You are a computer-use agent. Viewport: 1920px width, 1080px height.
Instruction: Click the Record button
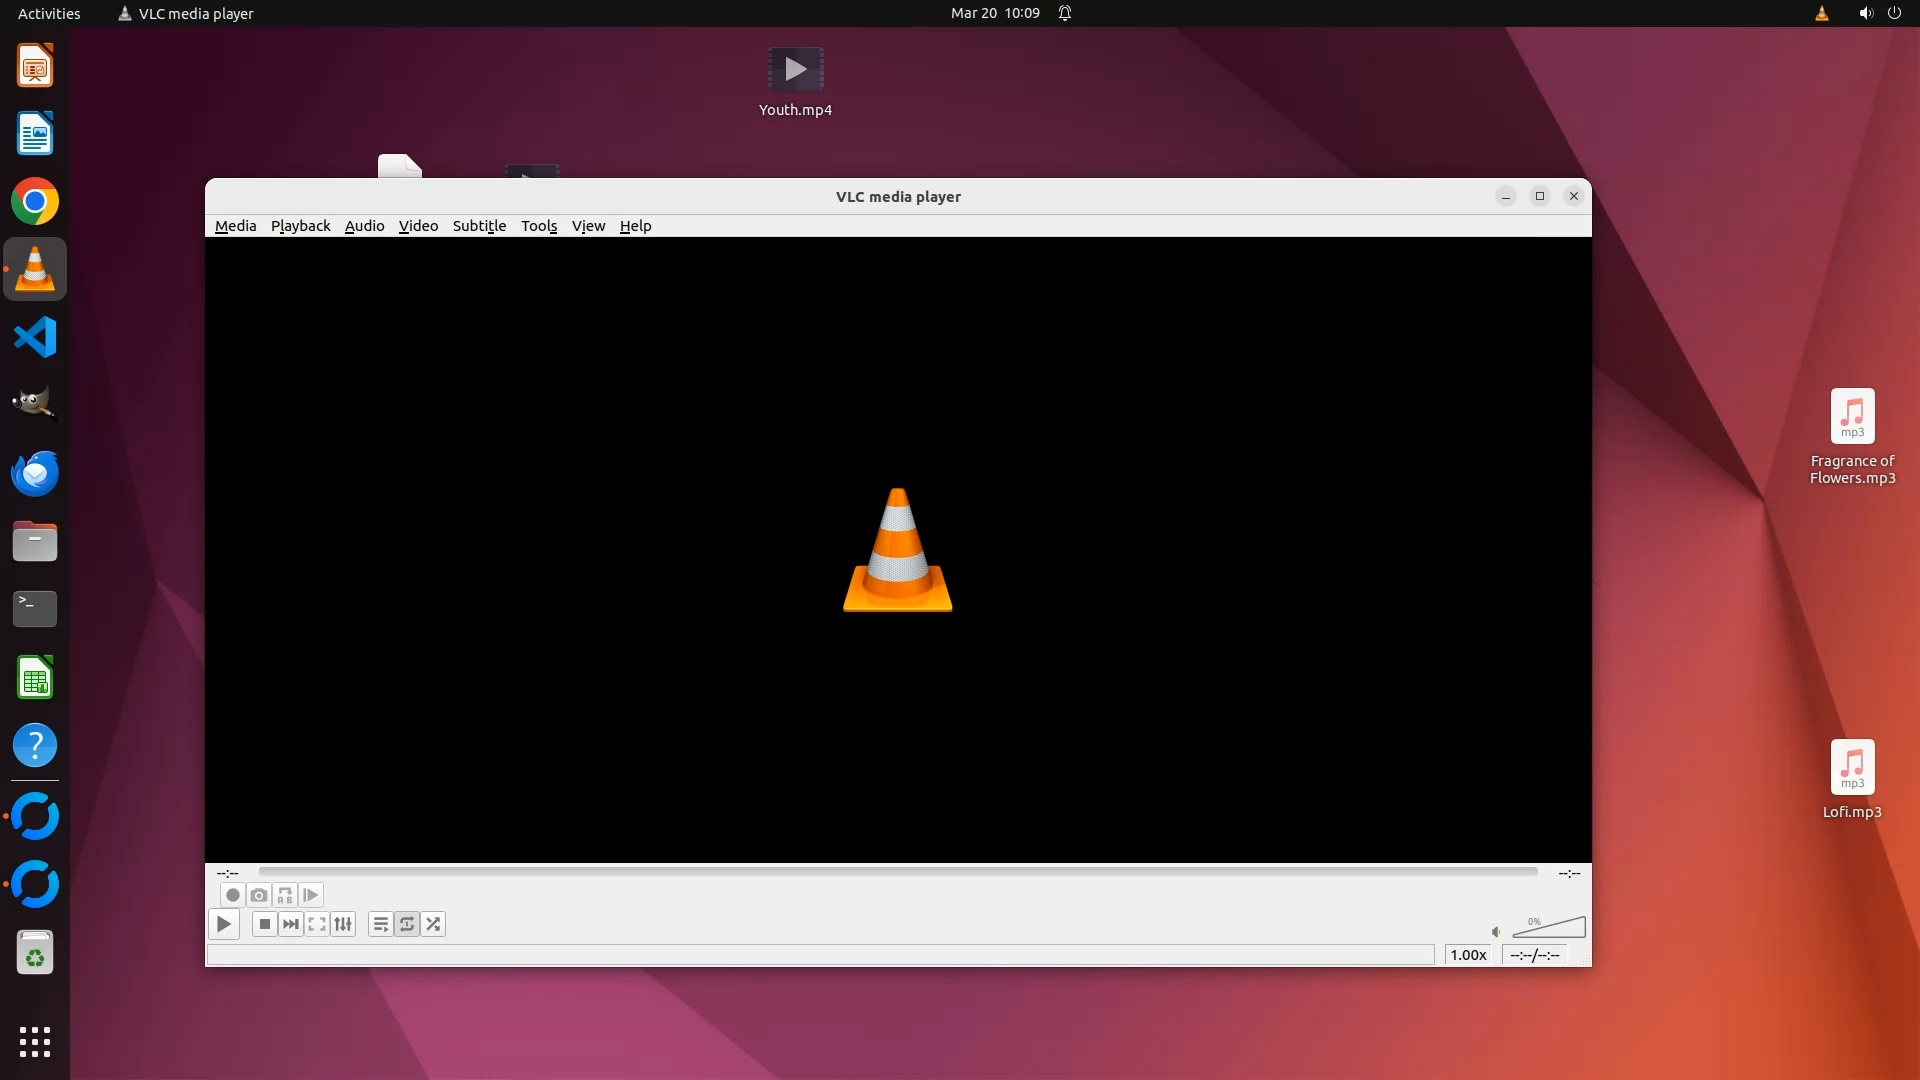point(233,895)
